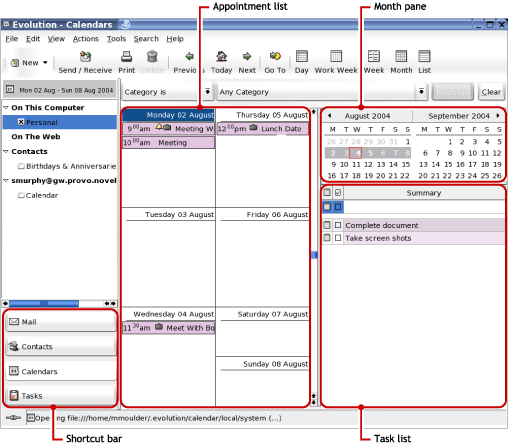508x445 pixels.
Task: Select September 15 in the month pane
Action: (x=448, y=164)
